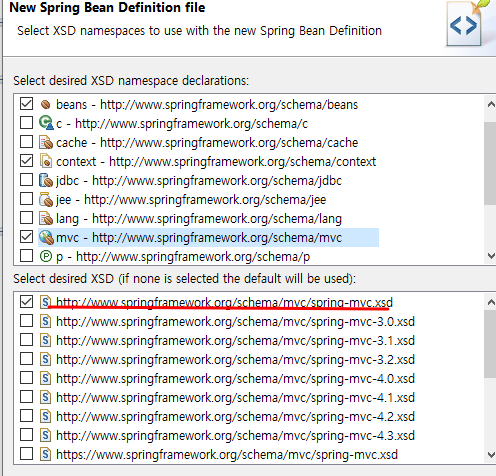The height and width of the screenshot is (476, 496).
Task: Select the context schema row text
Action: tap(216, 162)
